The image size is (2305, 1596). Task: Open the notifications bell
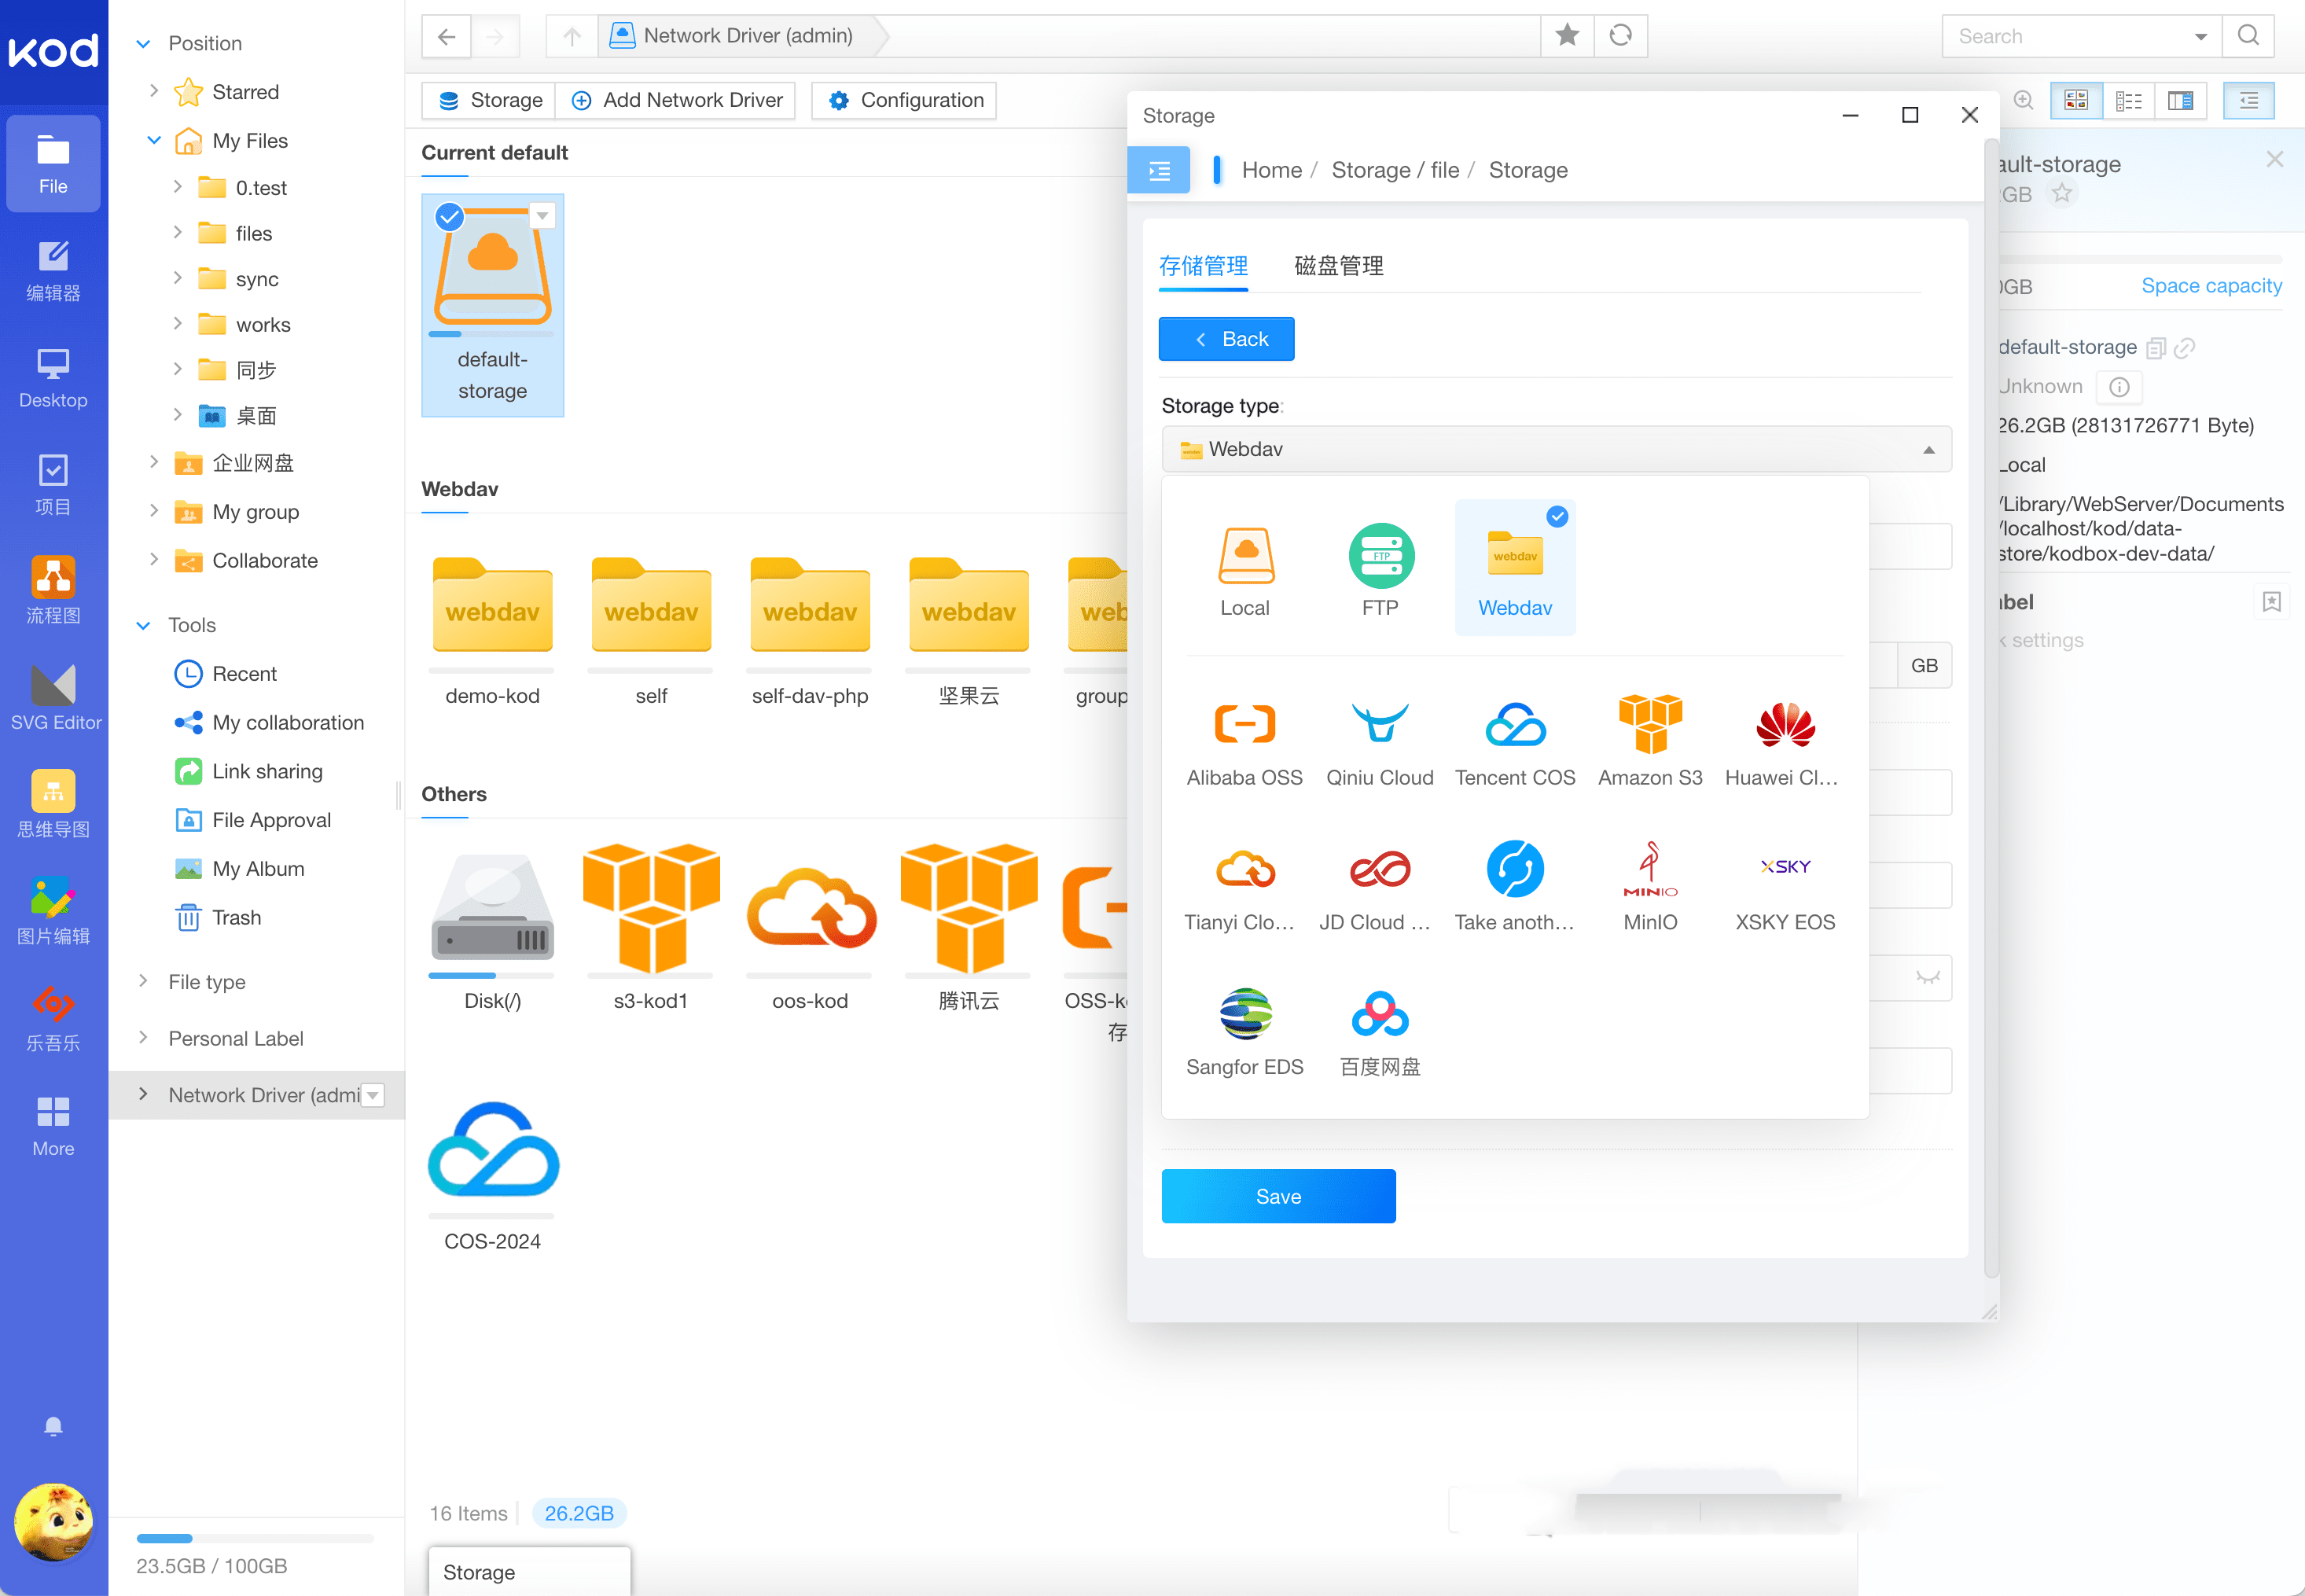pos(53,1426)
